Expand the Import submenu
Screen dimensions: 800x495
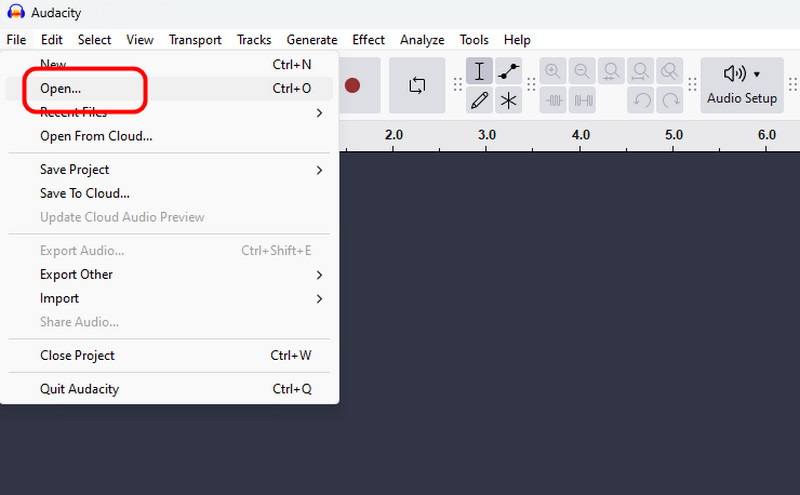169,299
